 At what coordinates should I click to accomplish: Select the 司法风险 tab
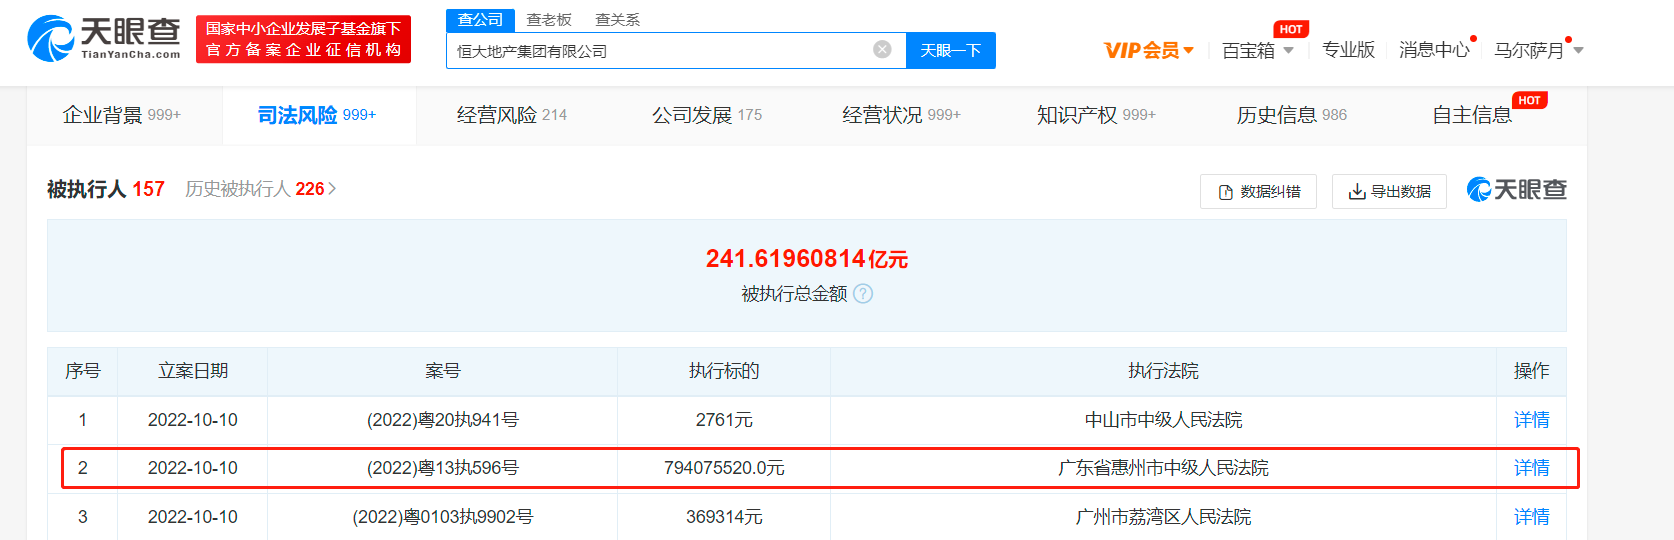click(x=317, y=115)
